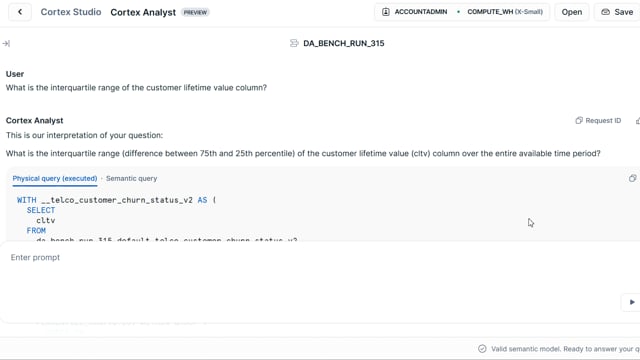This screenshot has width=640, height=360.
Task: Copy the SQL query with the copy icon
Action: (x=632, y=178)
